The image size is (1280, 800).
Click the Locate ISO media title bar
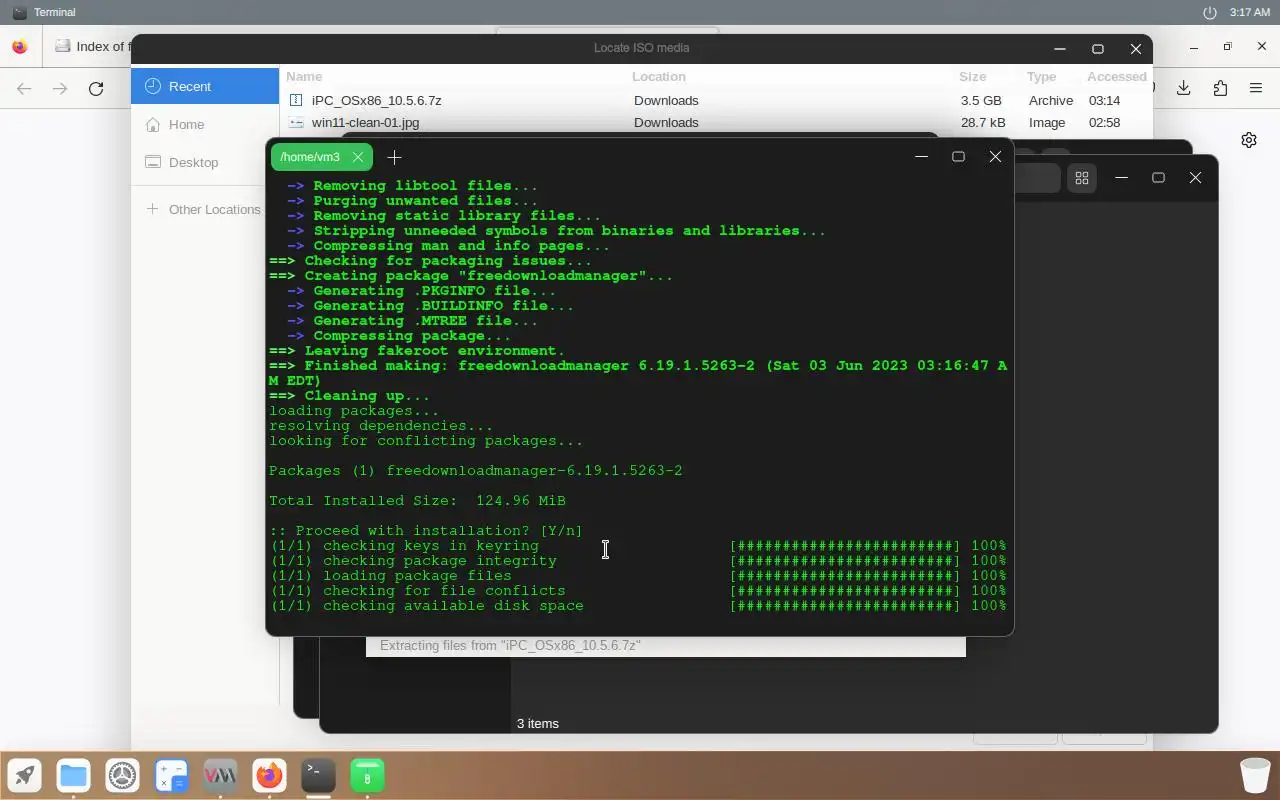pos(641,47)
